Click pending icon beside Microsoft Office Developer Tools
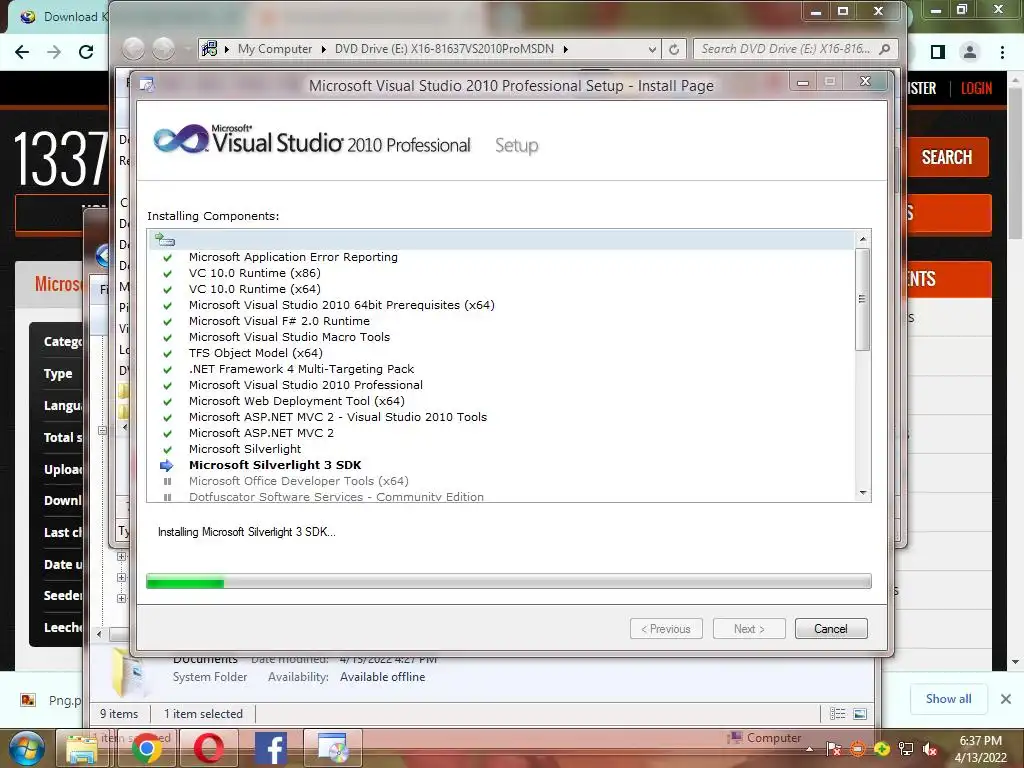1024x768 pixels. [167, 481]
